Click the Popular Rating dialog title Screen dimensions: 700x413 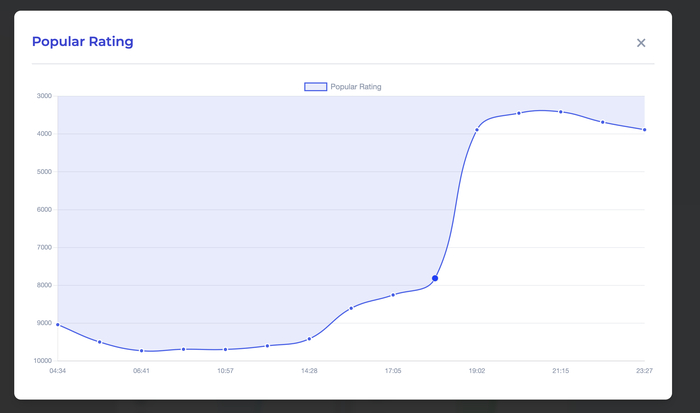(x=82, y=42)
